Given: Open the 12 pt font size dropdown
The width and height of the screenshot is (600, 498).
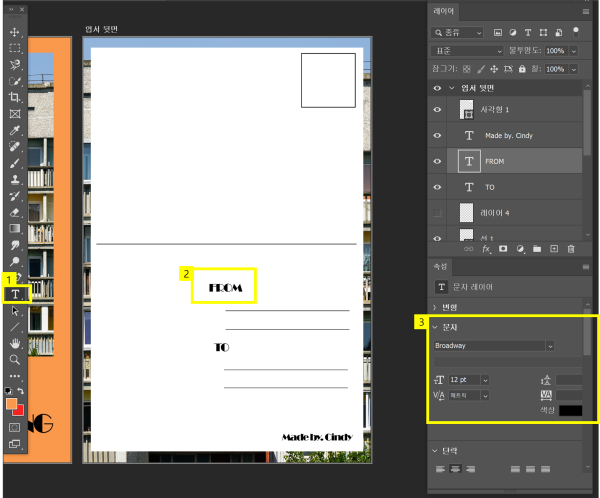Looking at the screenshot, I should point(485,380).
